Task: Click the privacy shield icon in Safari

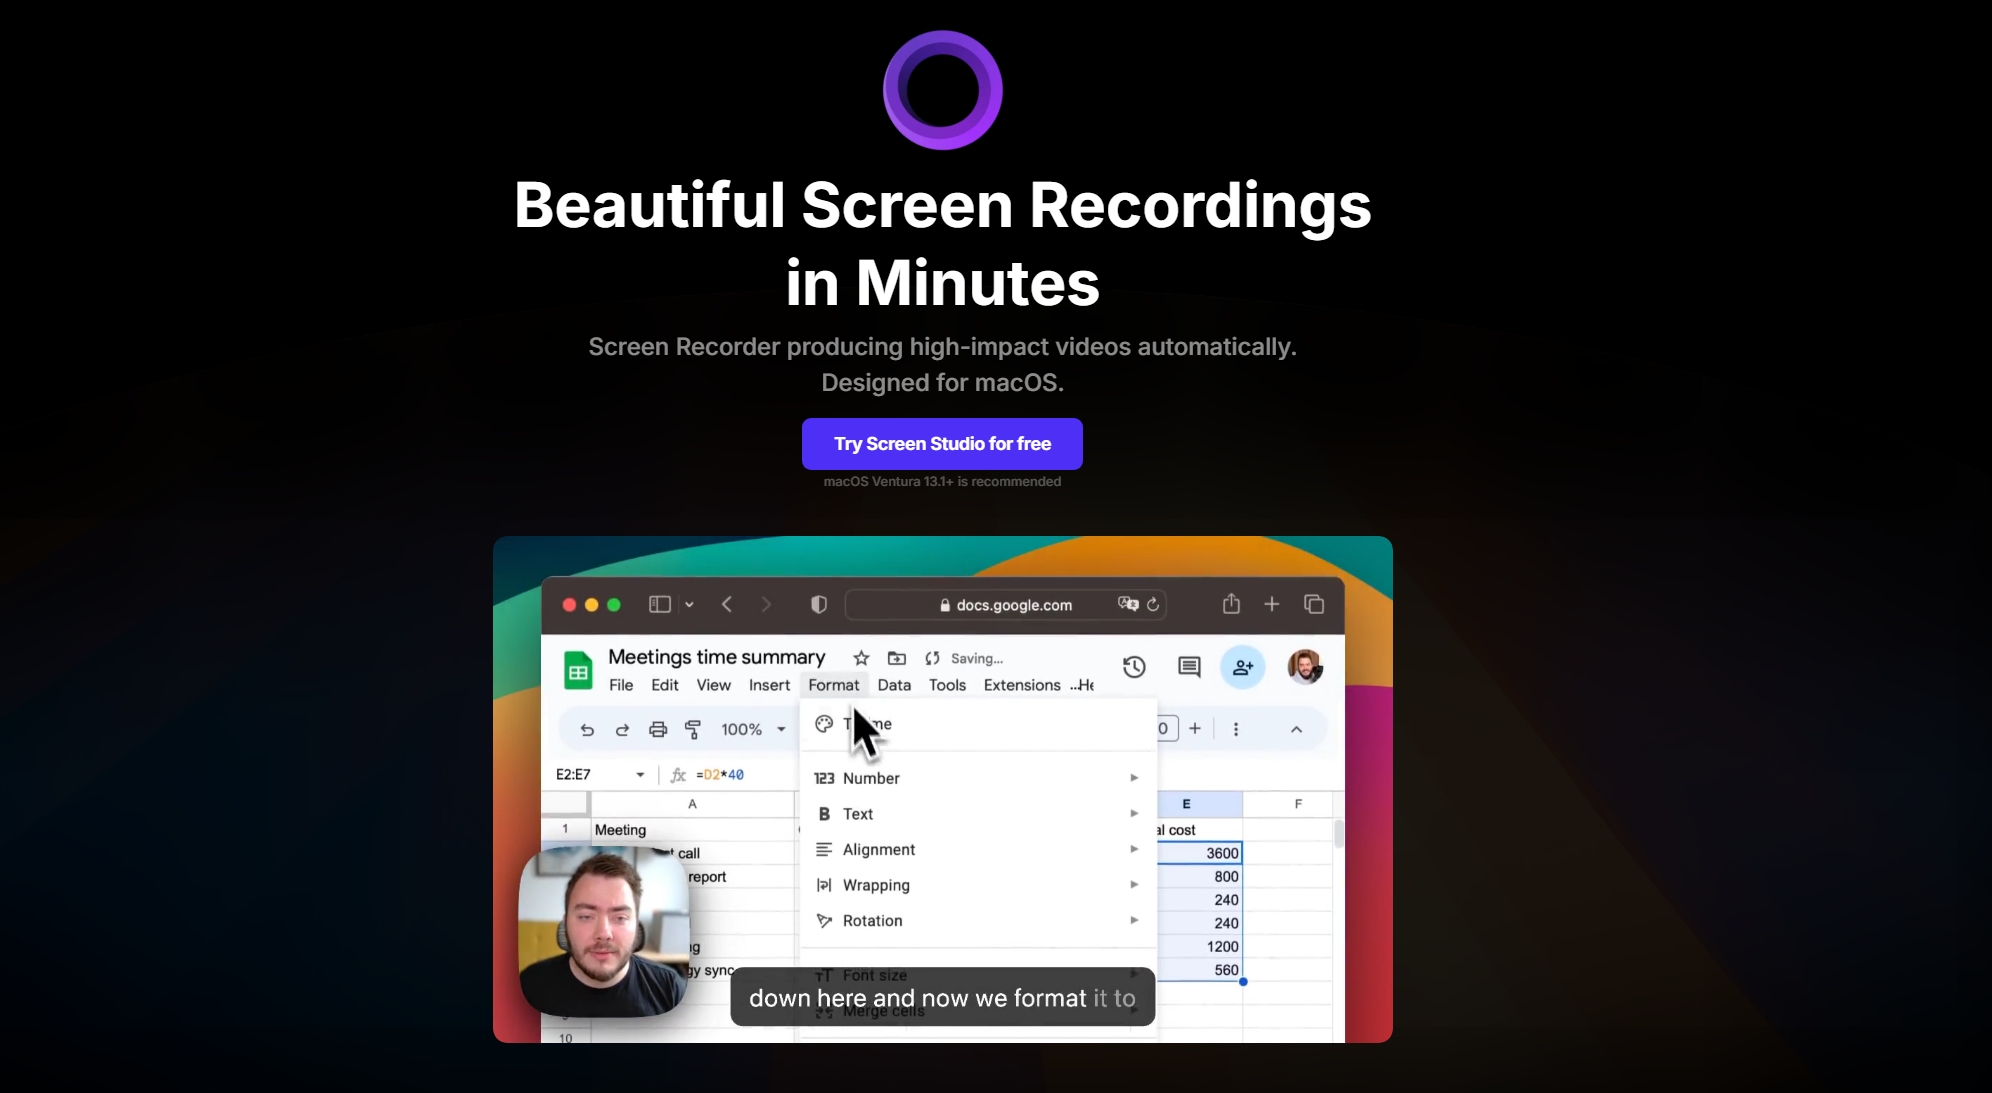Action: 819,604
